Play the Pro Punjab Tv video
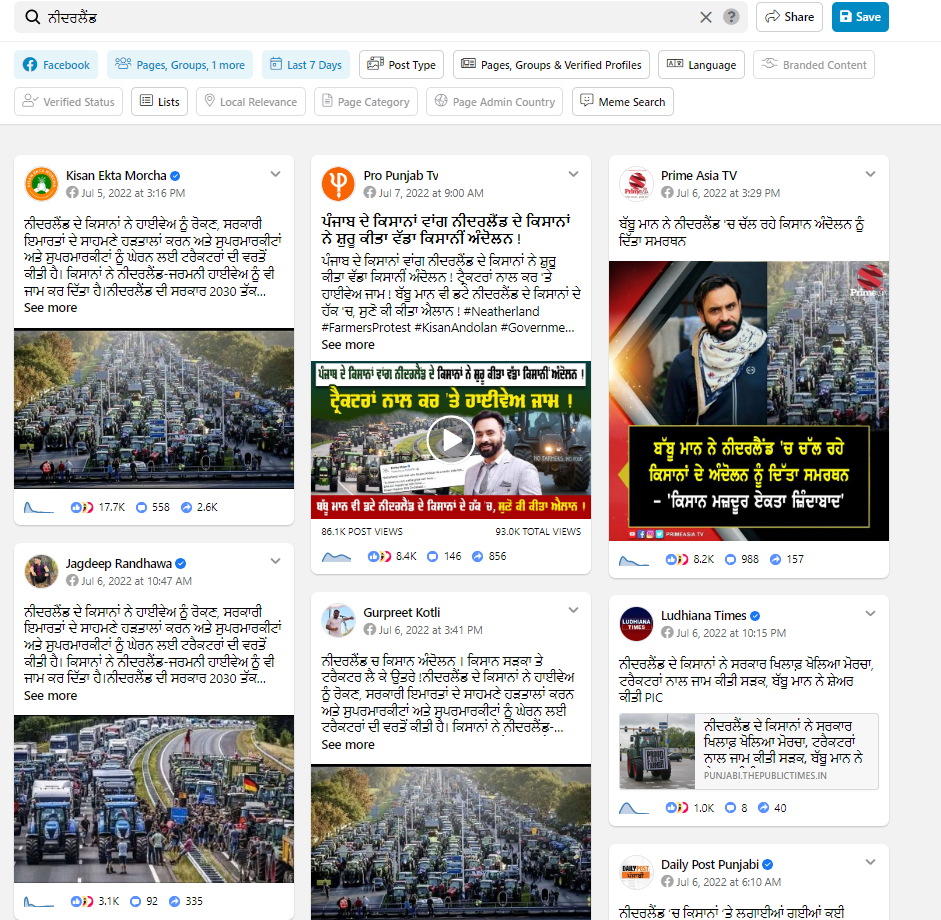This screenshot has height=920, width=941. (450, 440)
